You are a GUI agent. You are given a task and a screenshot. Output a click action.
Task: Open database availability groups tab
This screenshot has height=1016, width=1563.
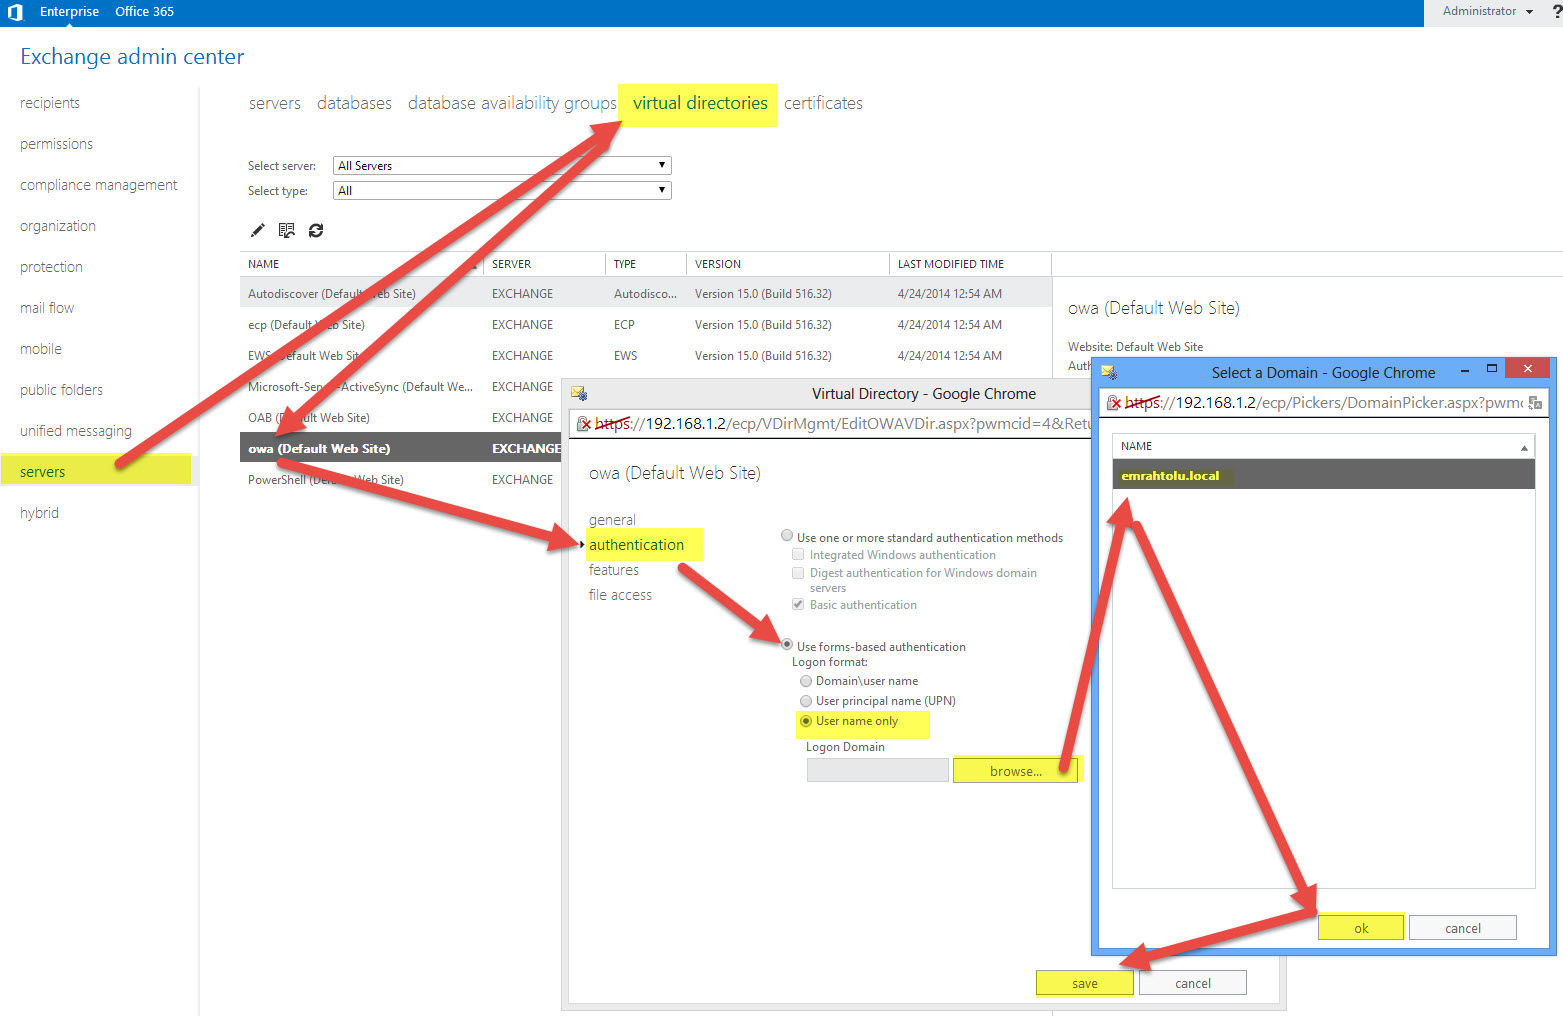pyautogui.click(x=512, y=103)
